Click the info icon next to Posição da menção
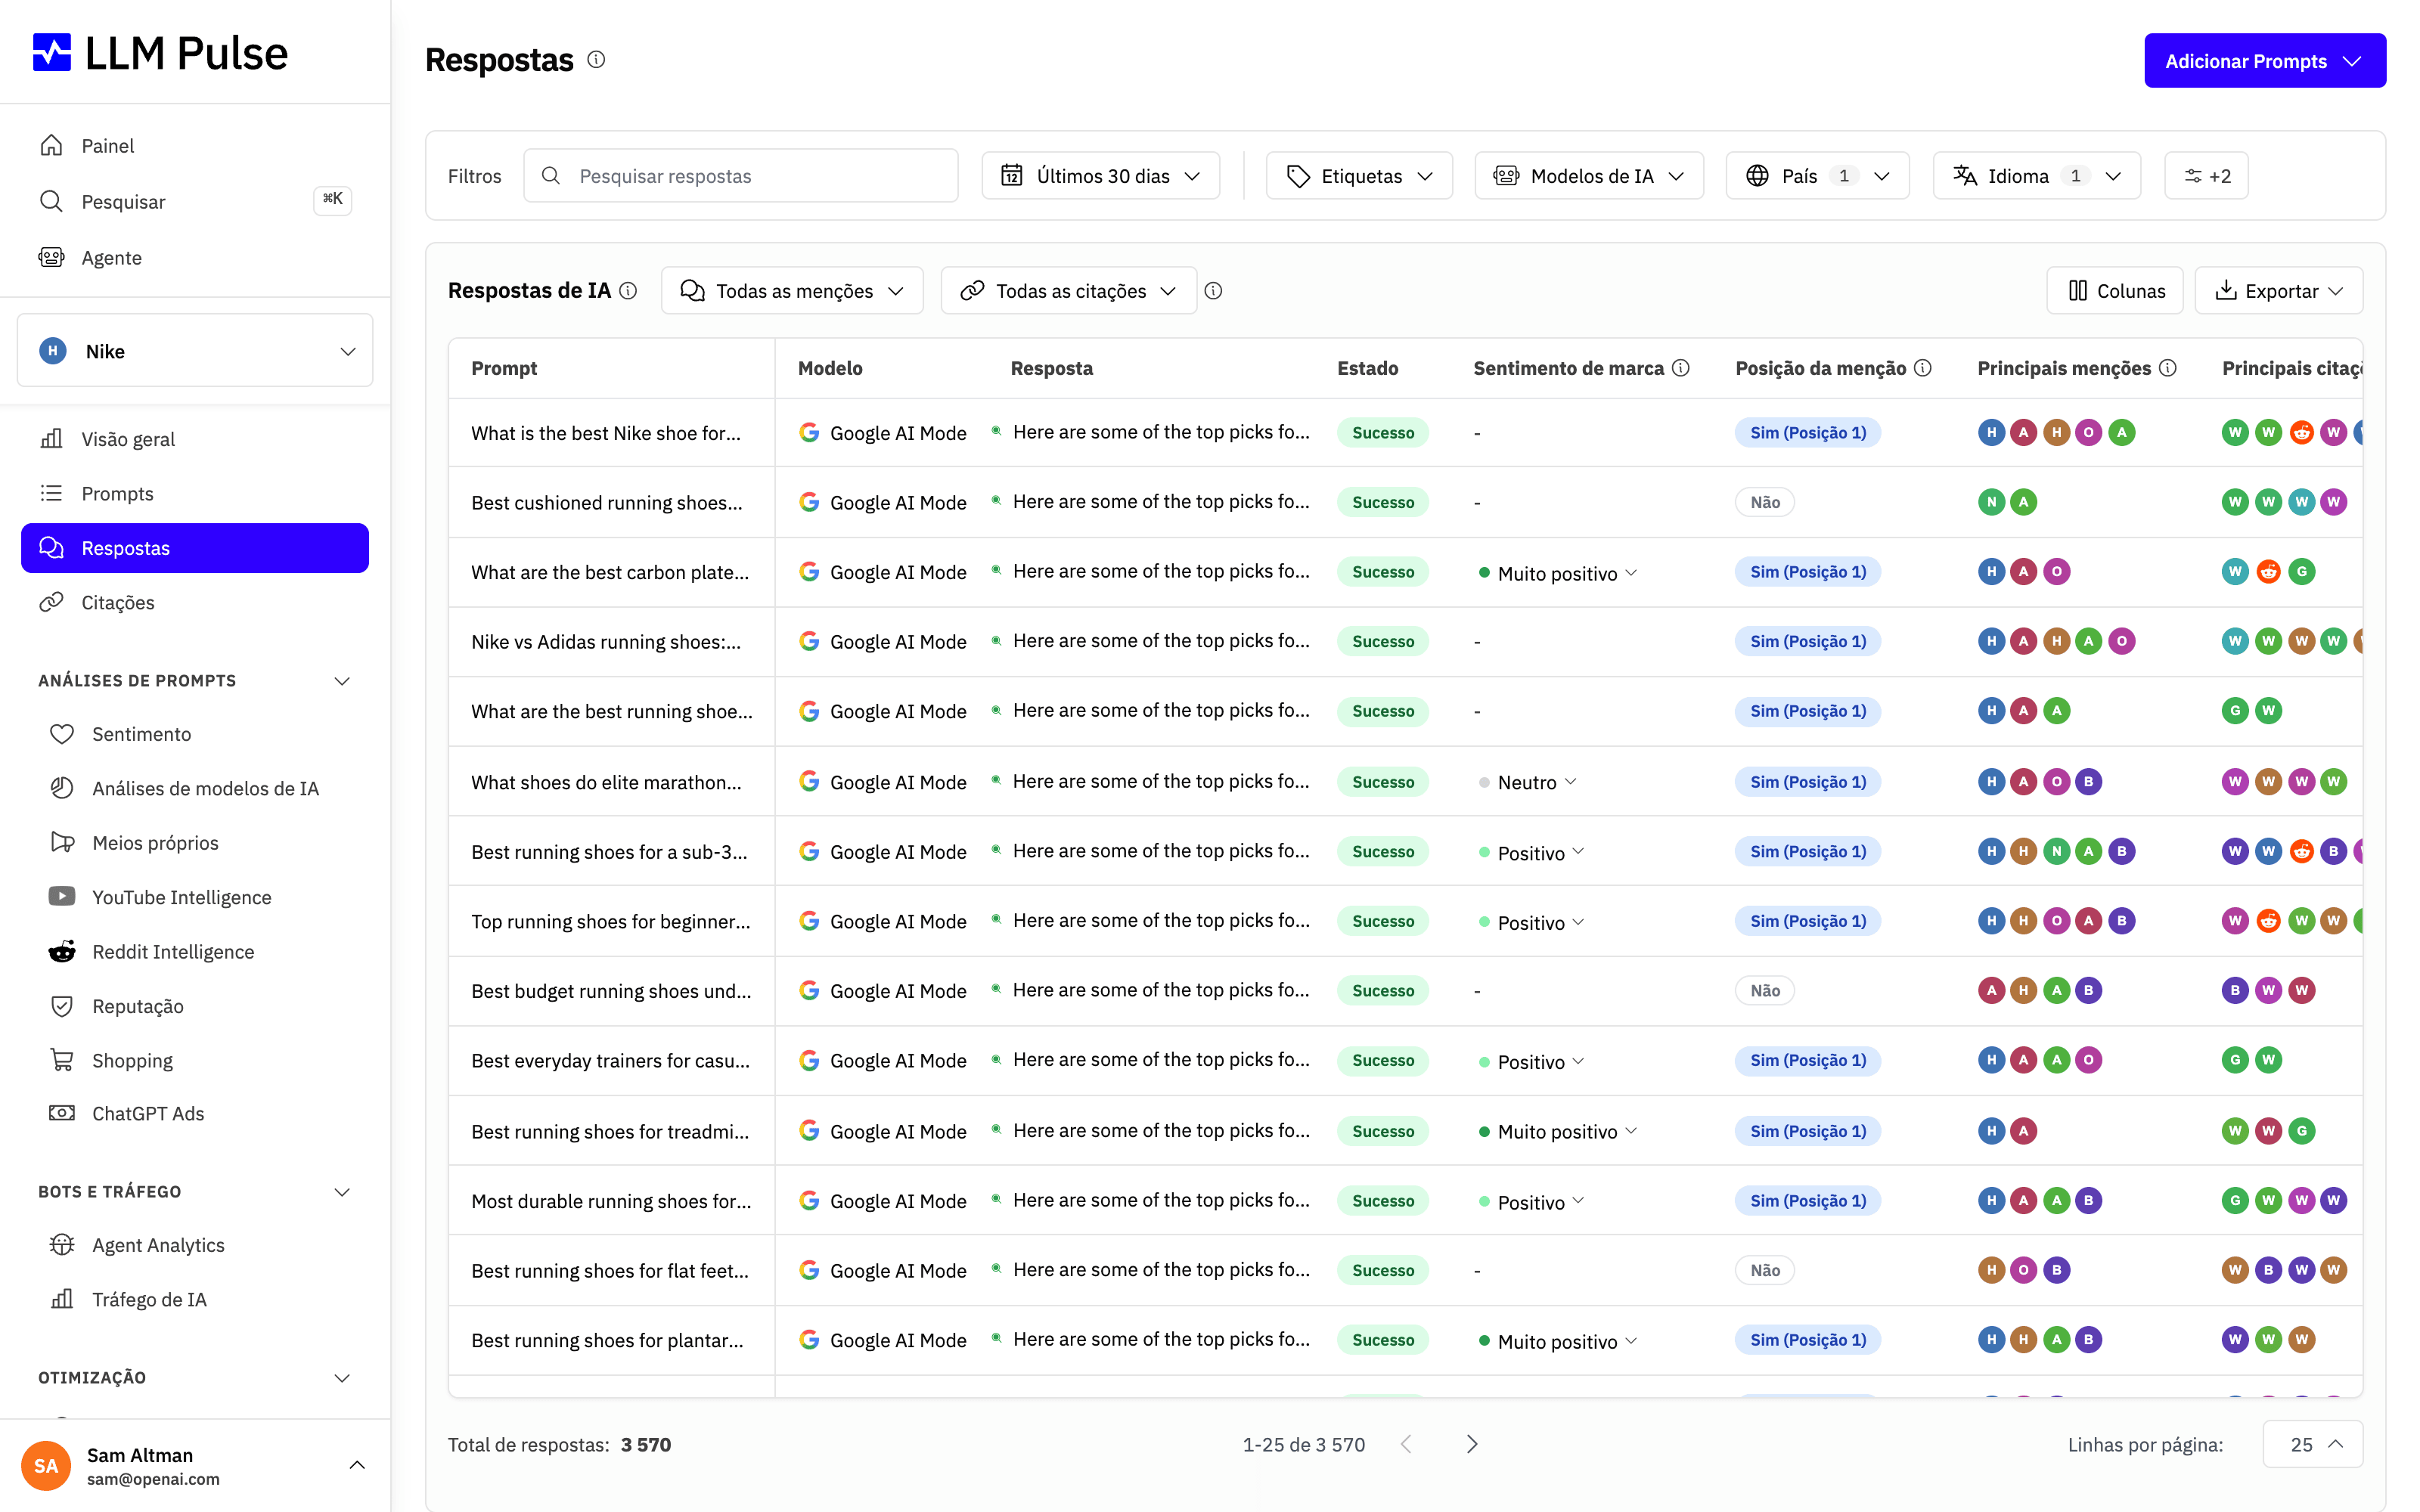Screen dimensions: 2420x1512 click(1923, 368)
